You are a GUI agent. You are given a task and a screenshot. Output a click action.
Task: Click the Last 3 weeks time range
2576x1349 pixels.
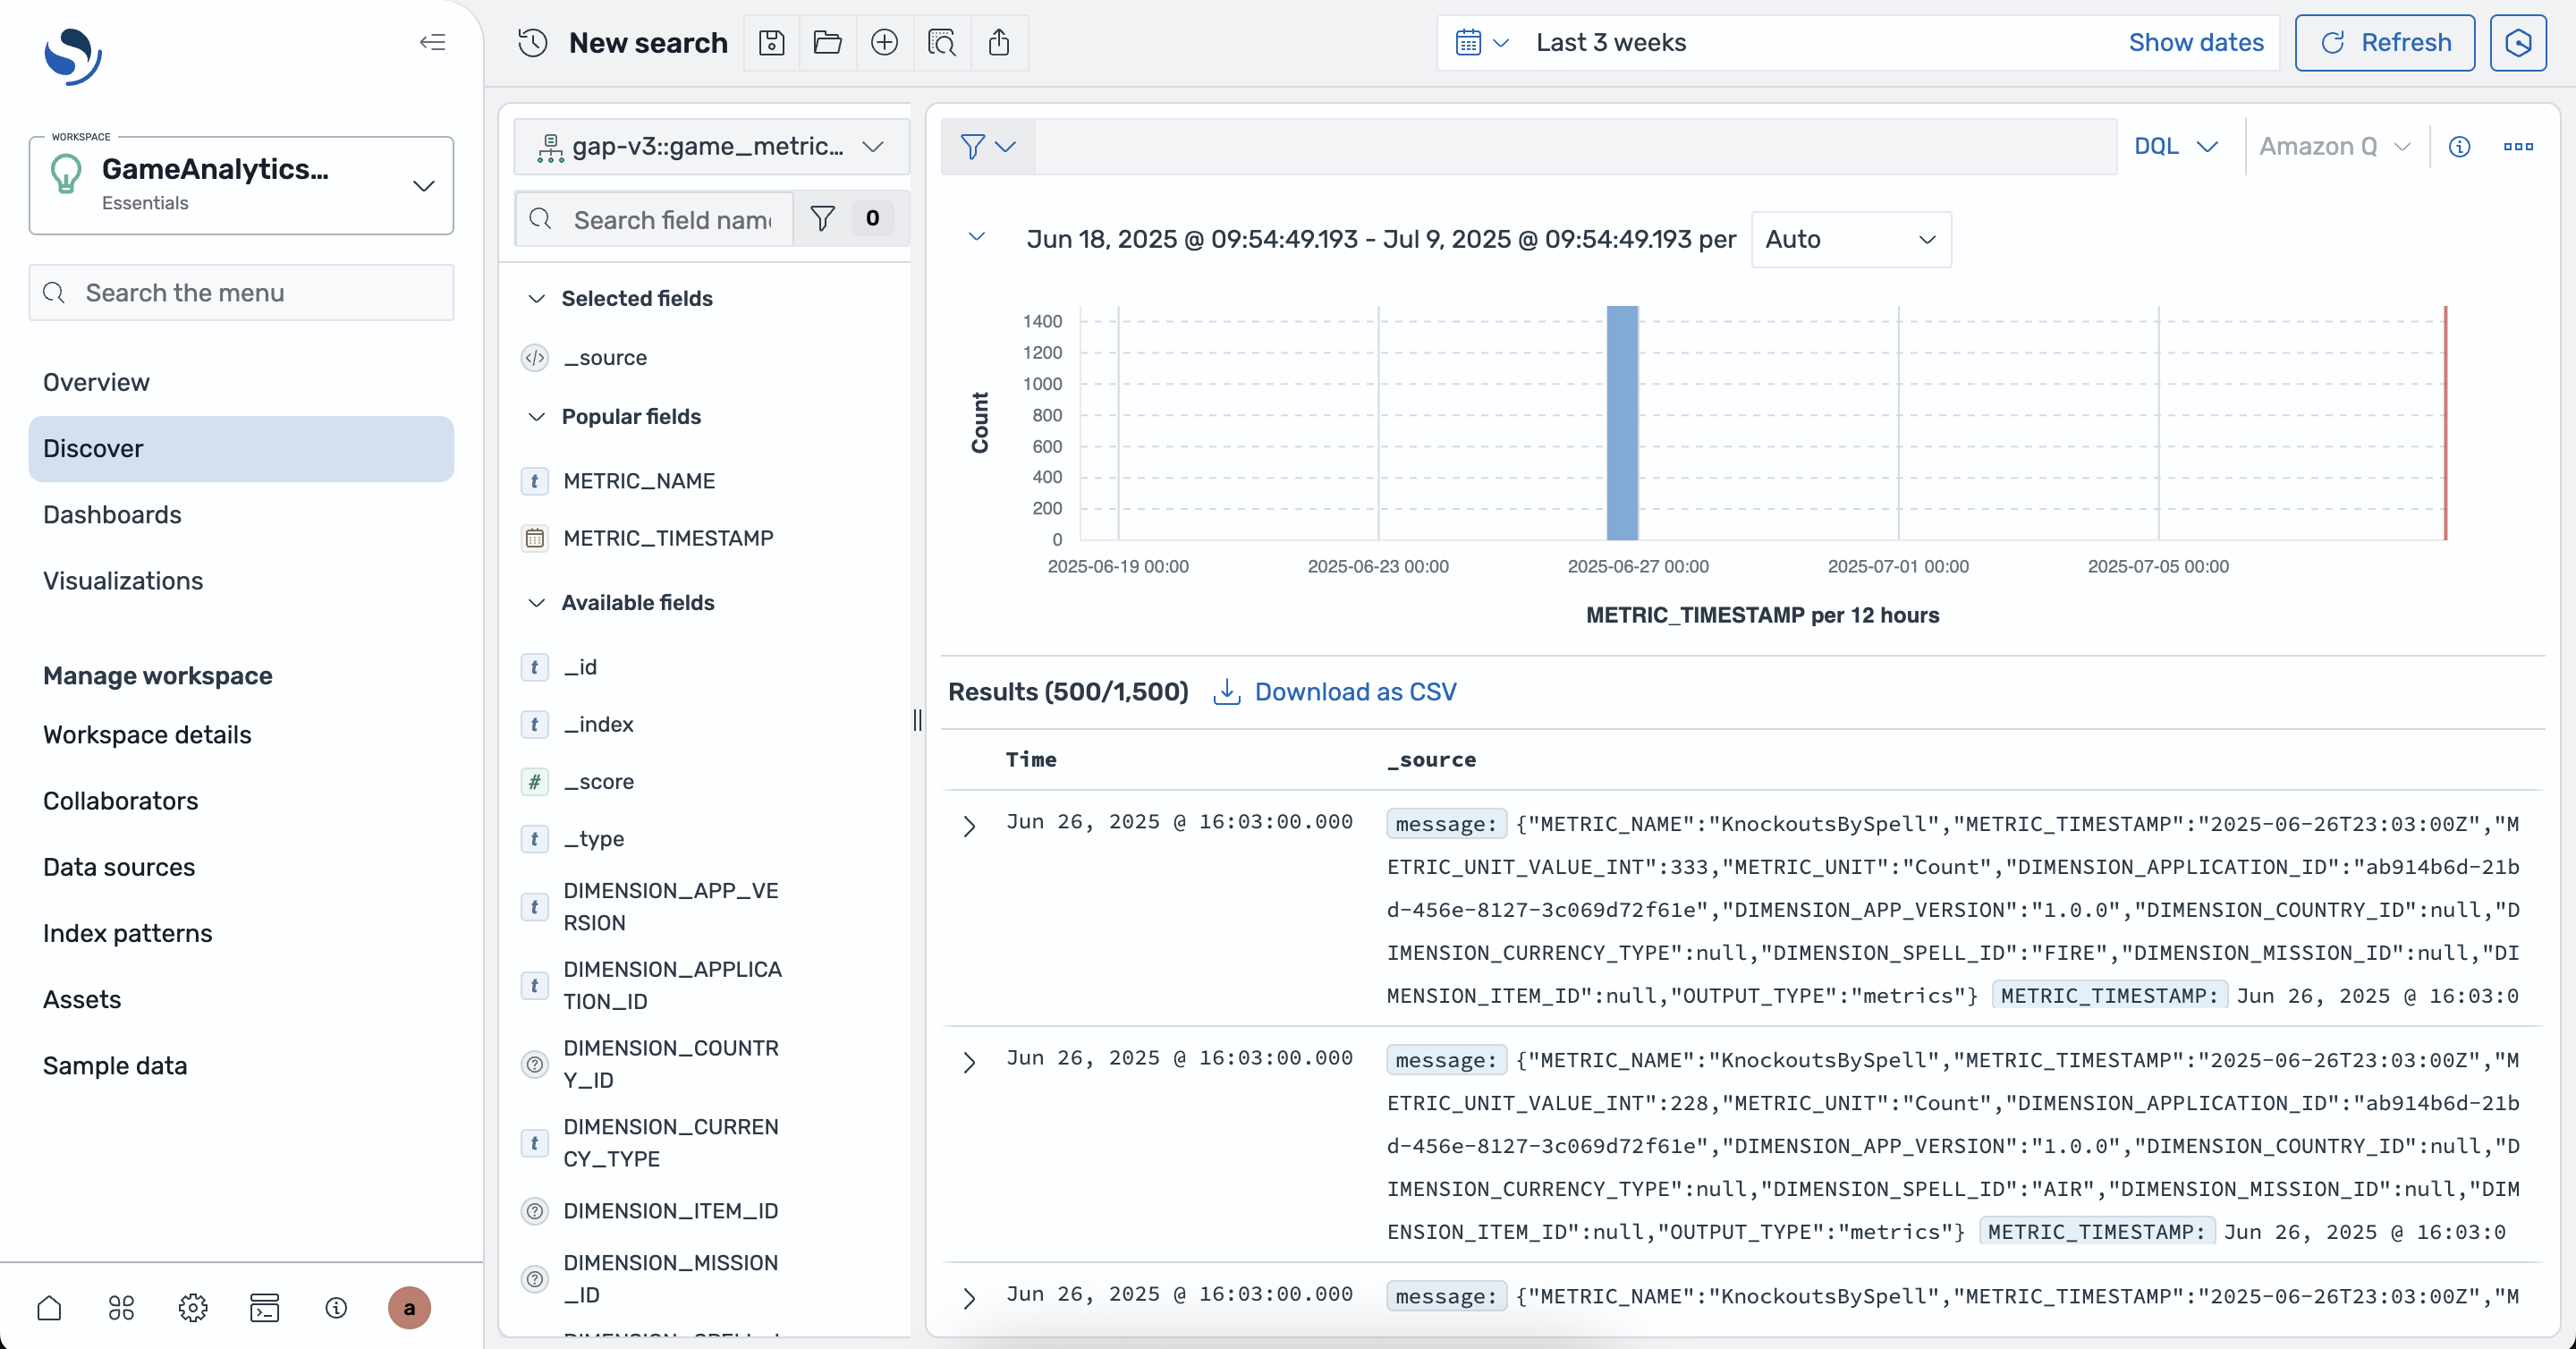point(1611,42)
